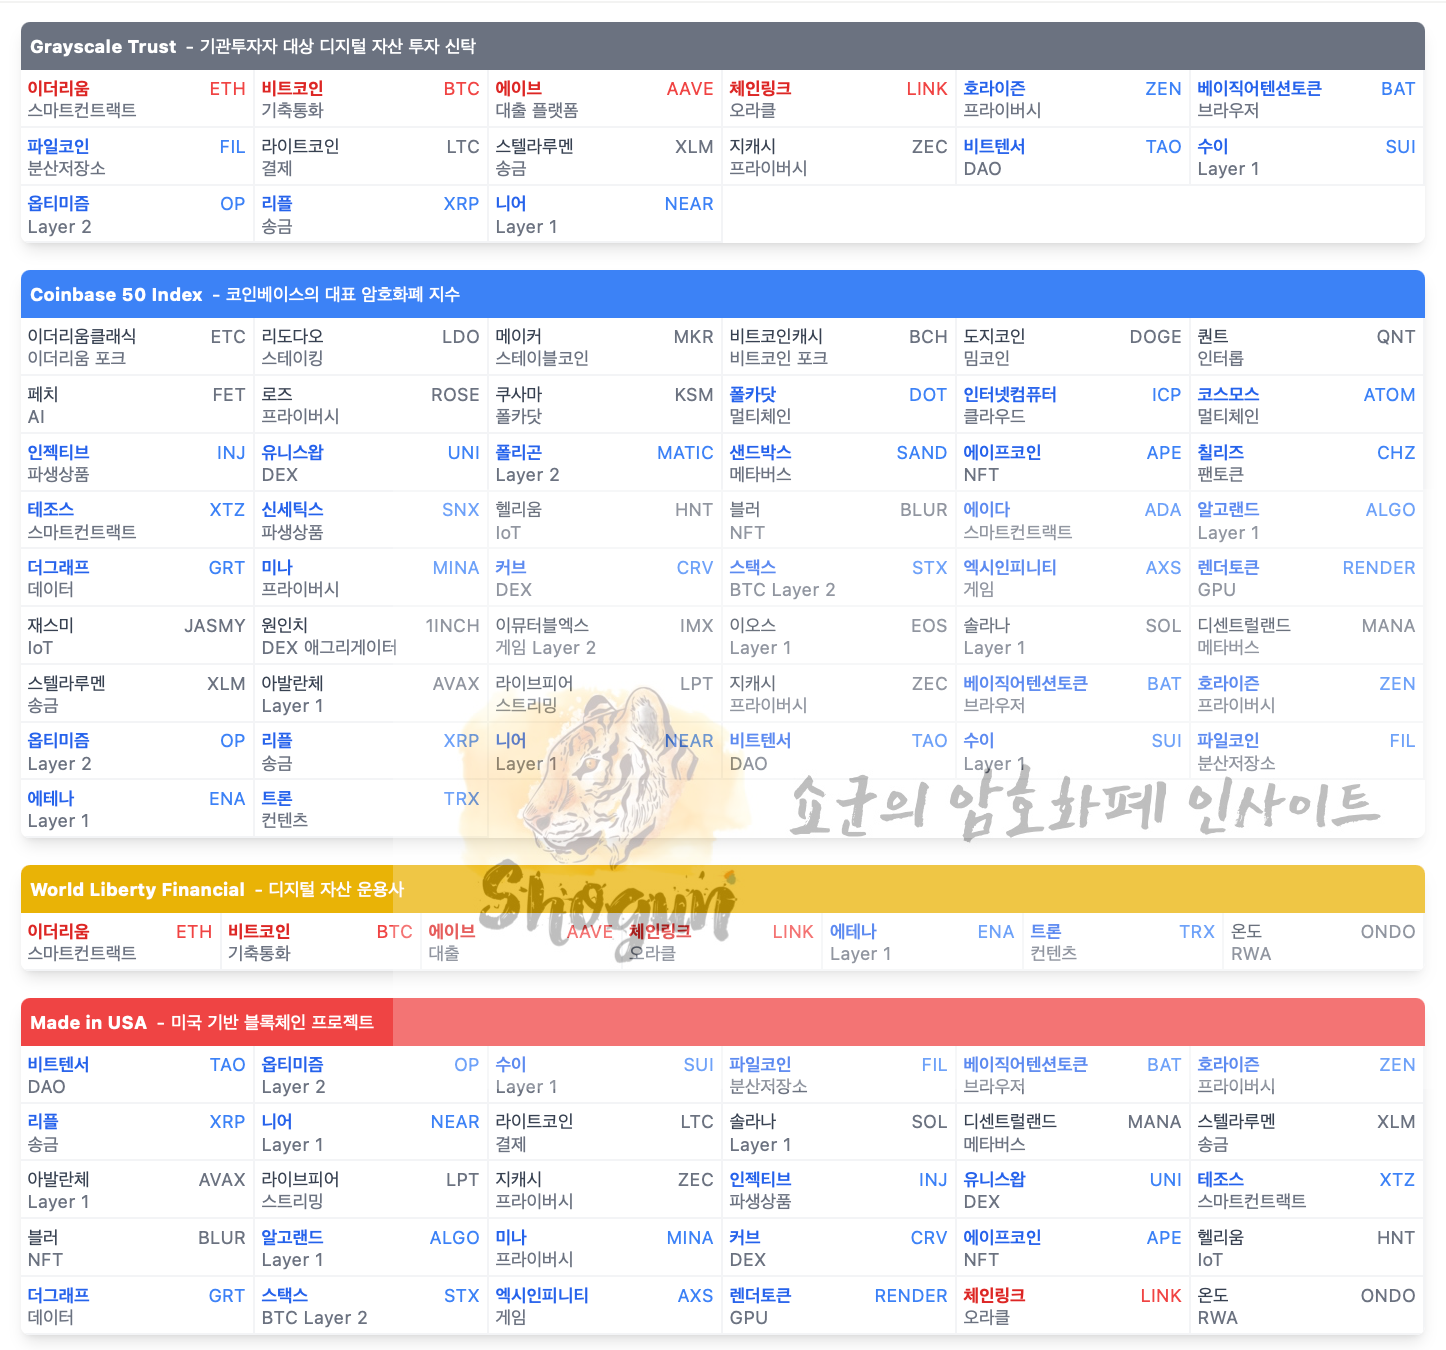The height and width of the screenshot is (1350, 1446).
Task: Click 알고랜드 ALGO in Coinbase 50 Index
Action: point(1307,520)
